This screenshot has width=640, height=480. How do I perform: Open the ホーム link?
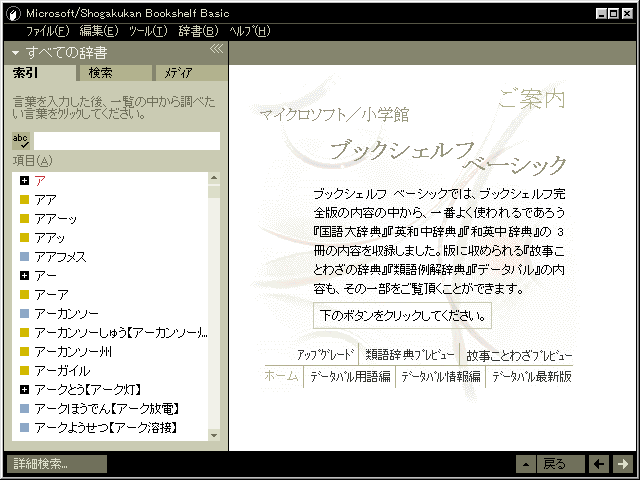click(281, 376)
